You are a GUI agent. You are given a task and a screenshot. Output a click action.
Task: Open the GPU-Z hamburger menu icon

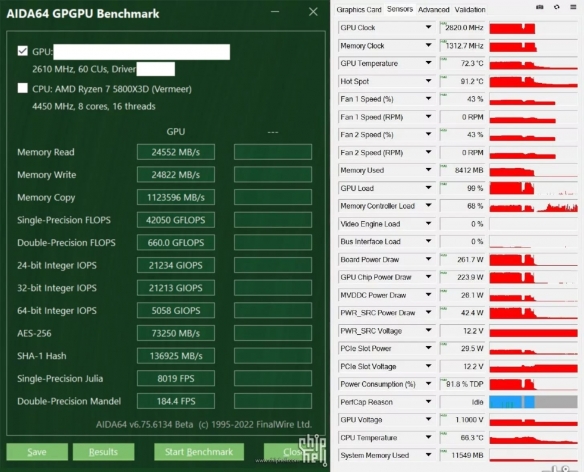click(x=573, y=7)
